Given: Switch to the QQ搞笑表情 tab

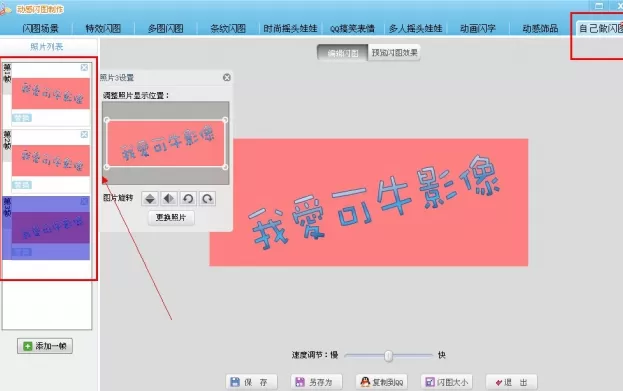Looking at the screenshot, I should pyautogui.click(x=352, y=28).
